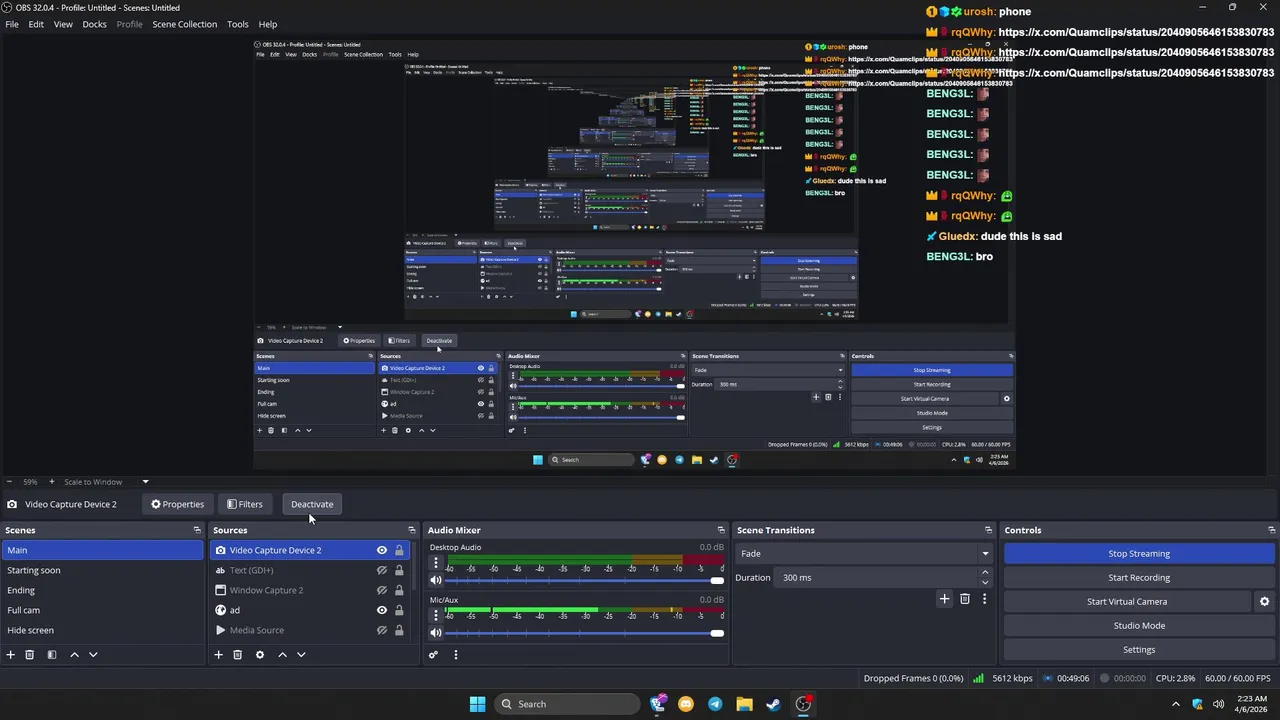Adjust the Mic/Aux volume slider

pyautogui.click(x=586, y=632)
